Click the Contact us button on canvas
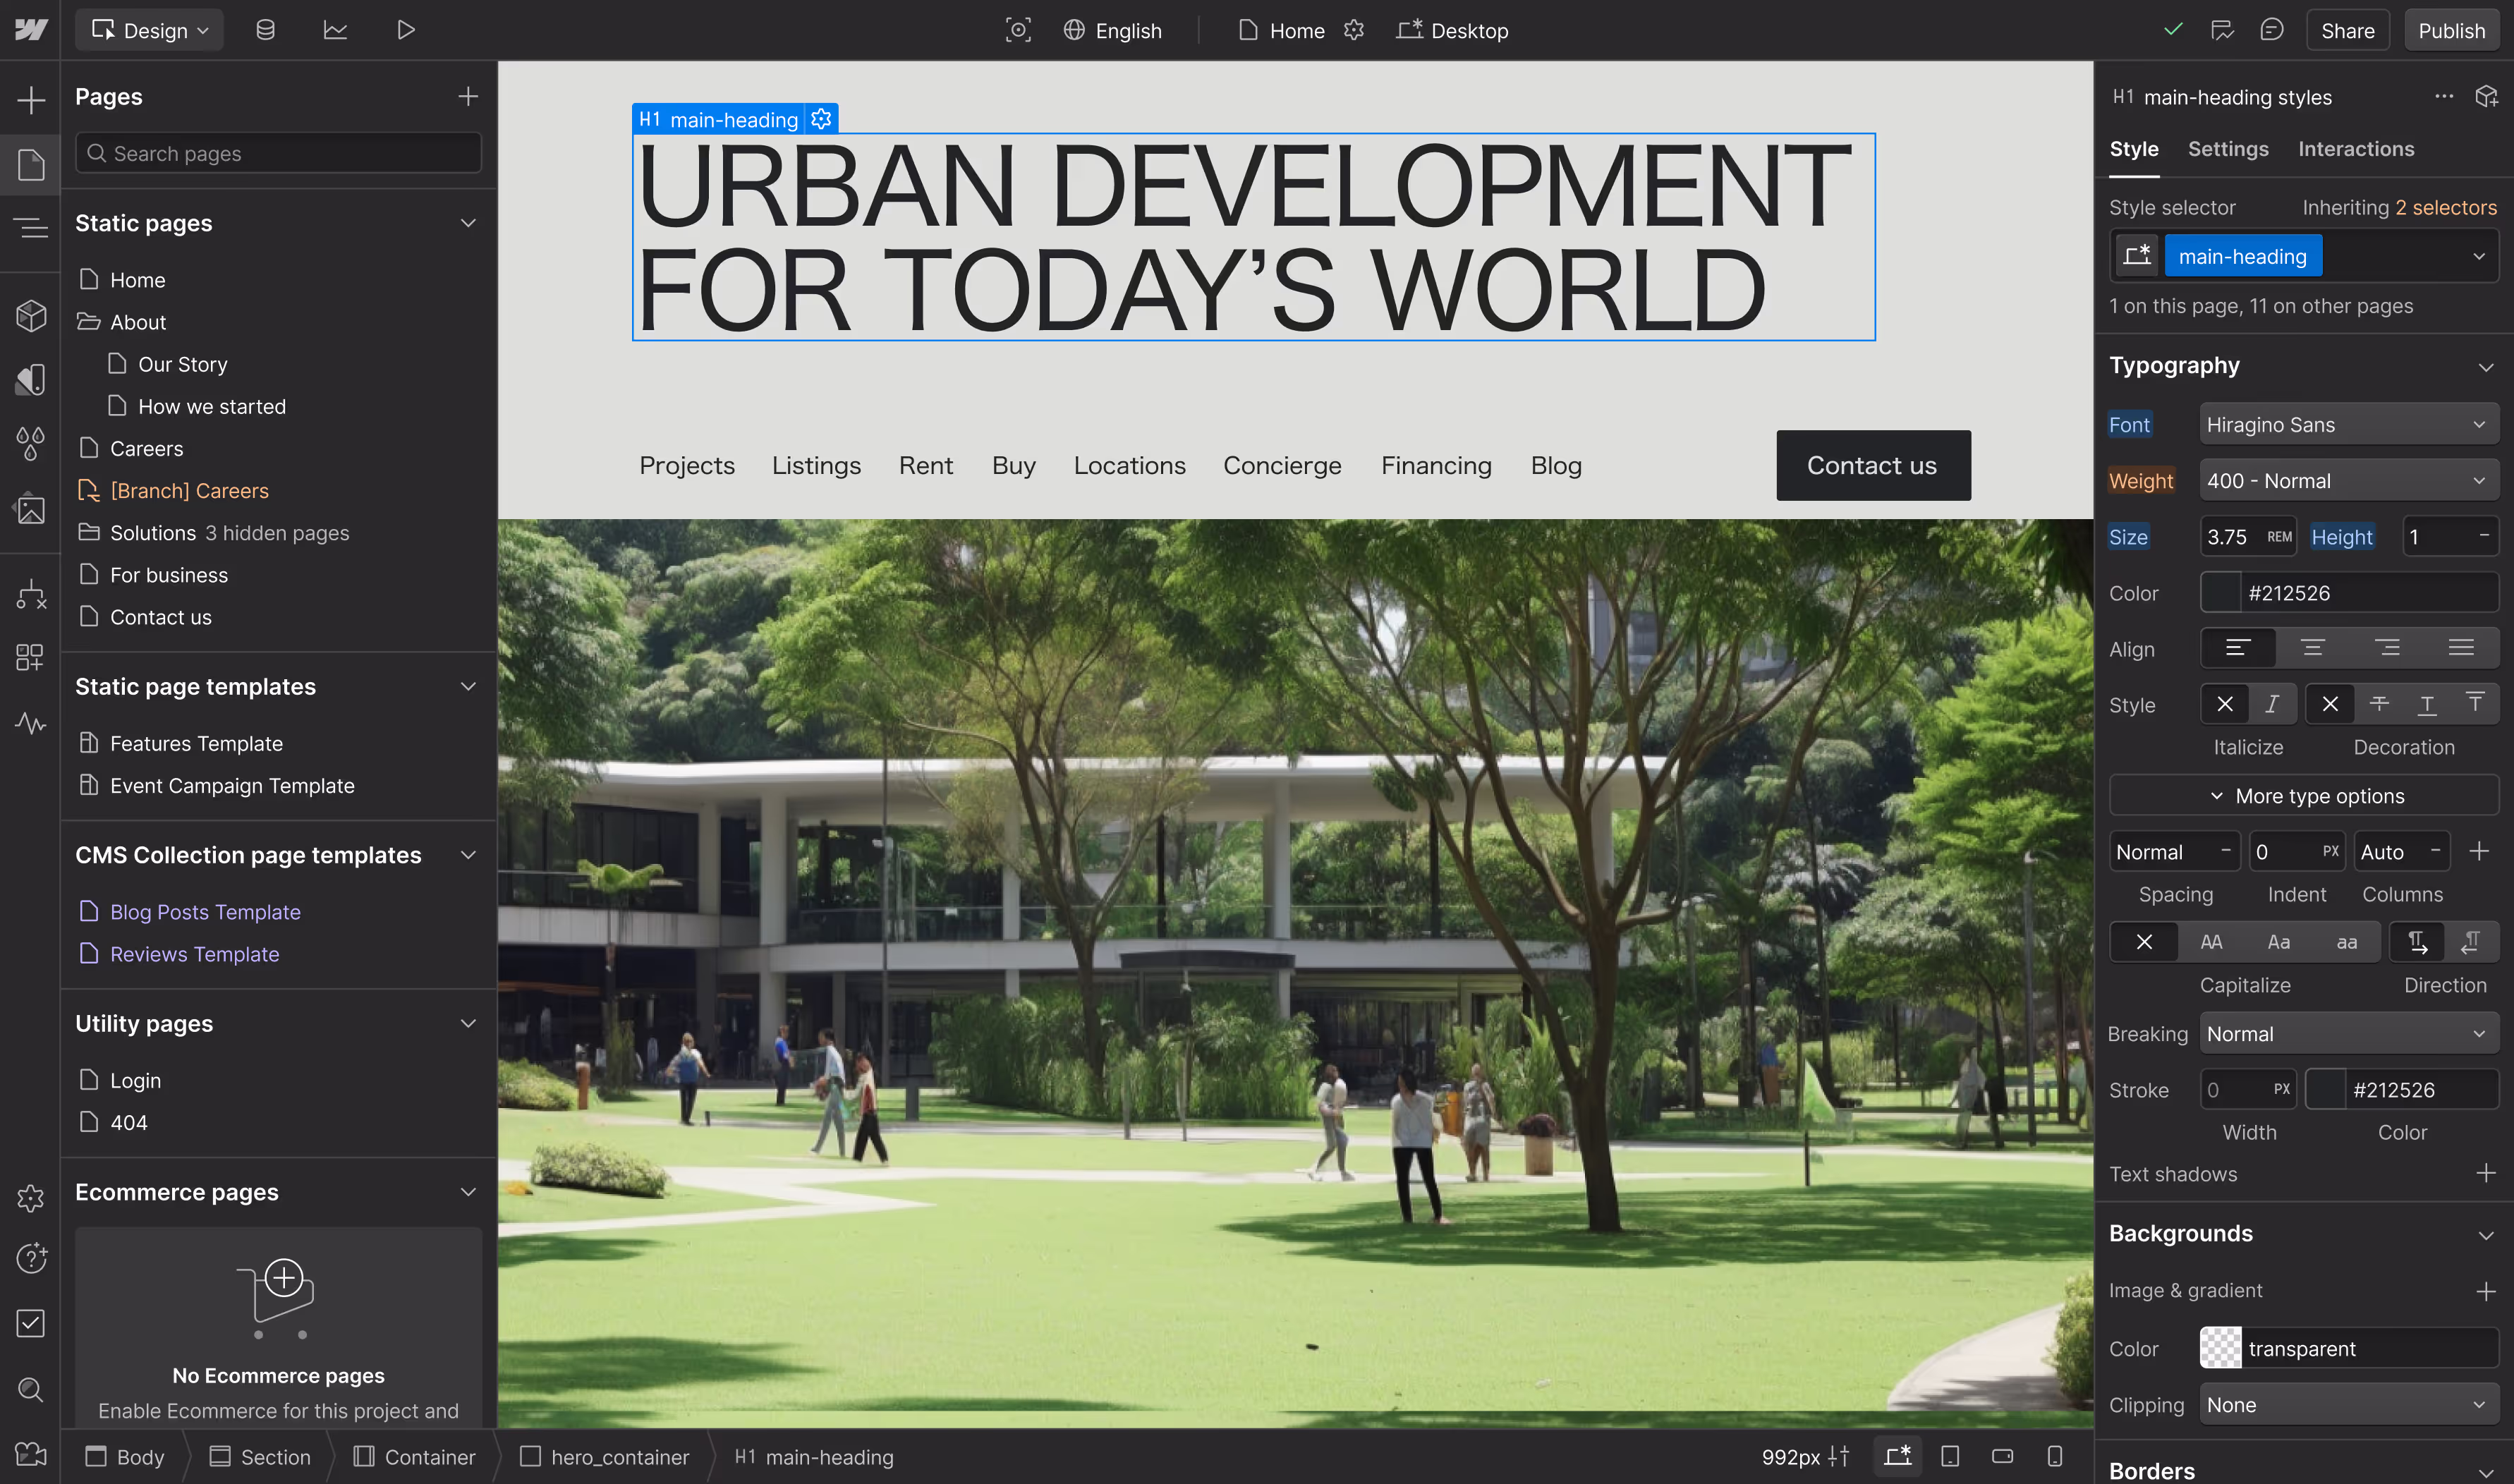2514x1484 pixels. (1872, 465)
